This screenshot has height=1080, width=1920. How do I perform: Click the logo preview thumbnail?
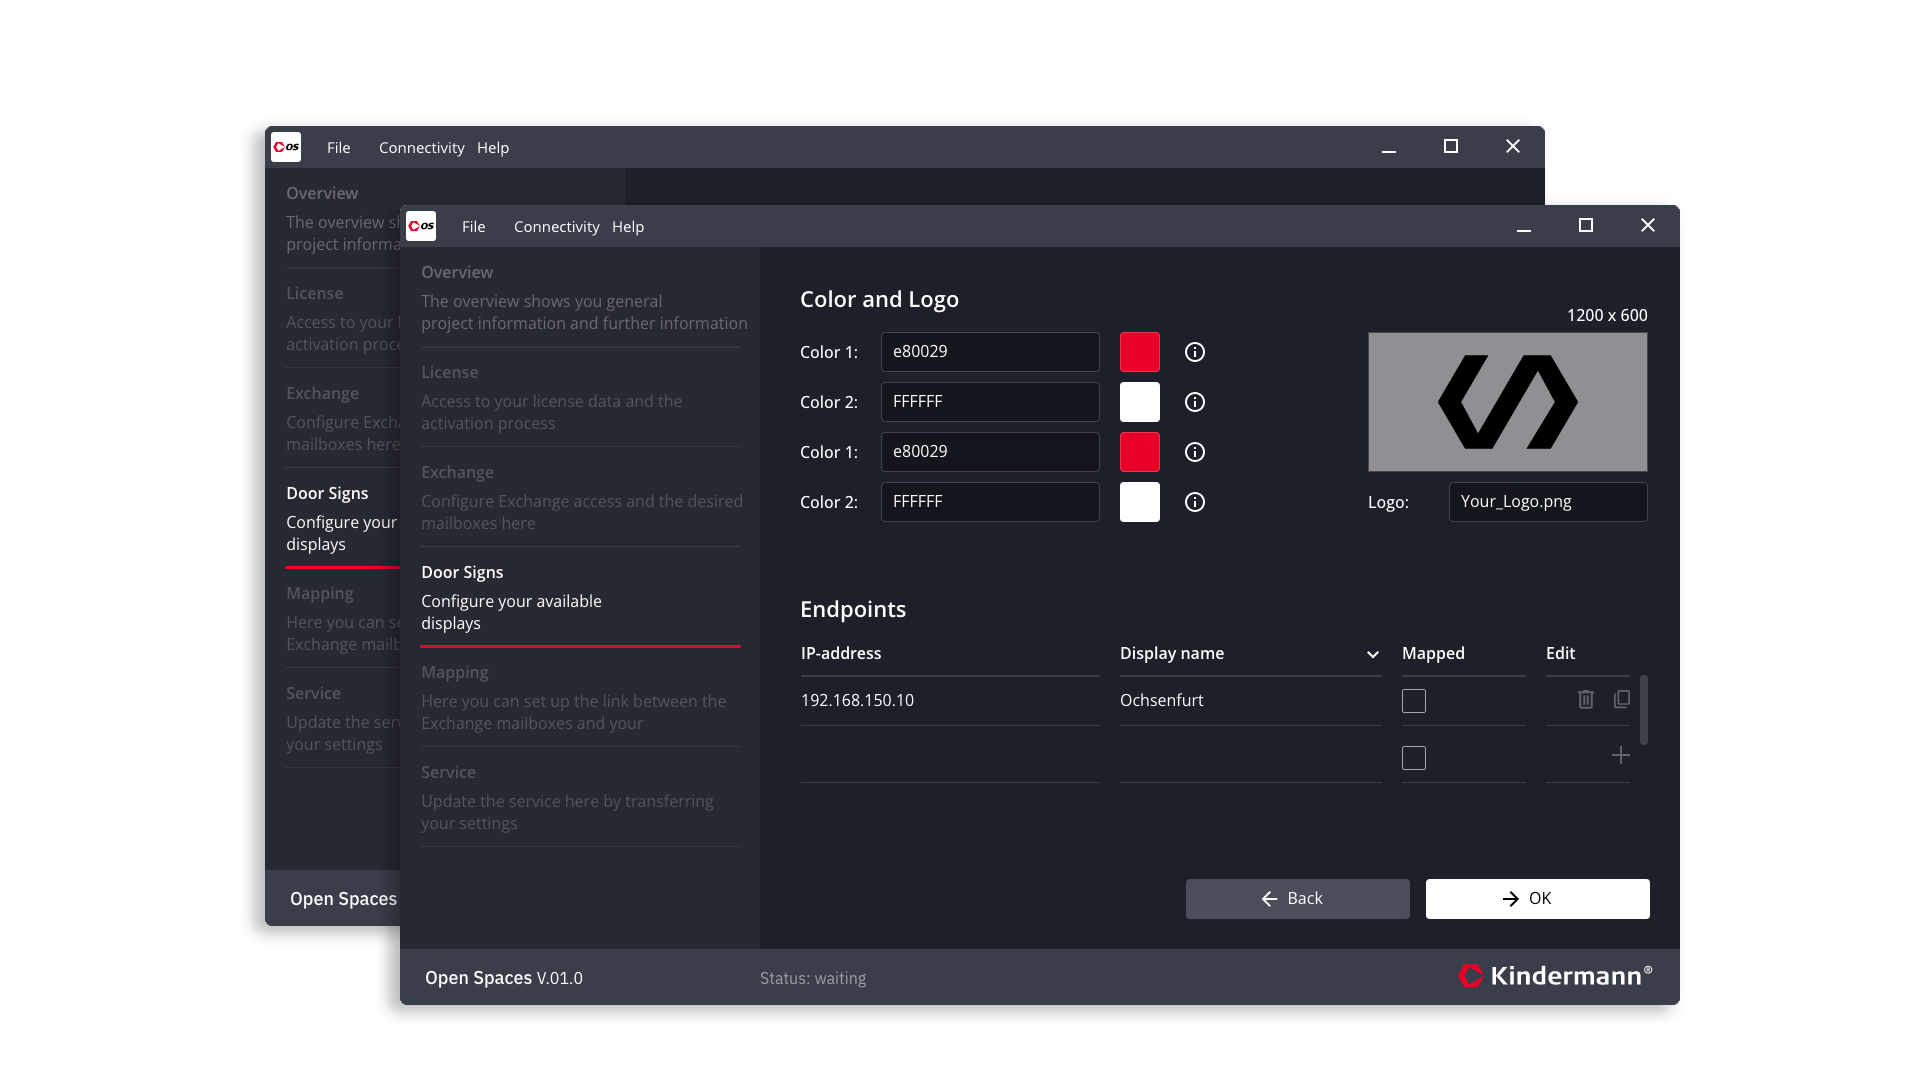[1507, 402]
